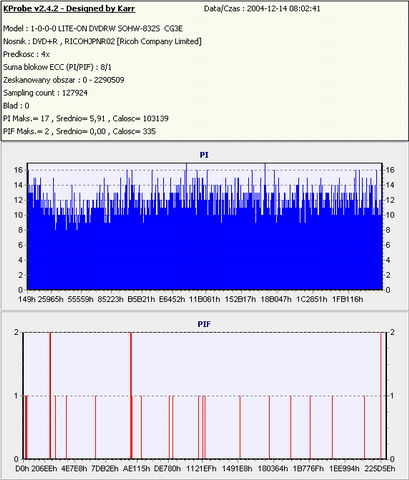
Task: Click the thick PIF spike near AE115h
Action: (x=131, y=396)
